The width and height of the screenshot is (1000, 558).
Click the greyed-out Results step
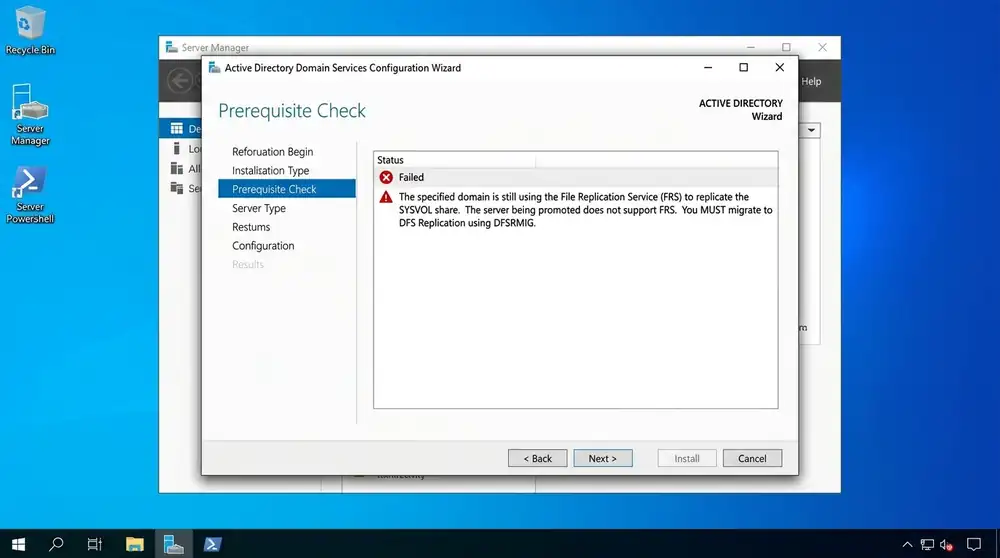[x=247, y=264]
